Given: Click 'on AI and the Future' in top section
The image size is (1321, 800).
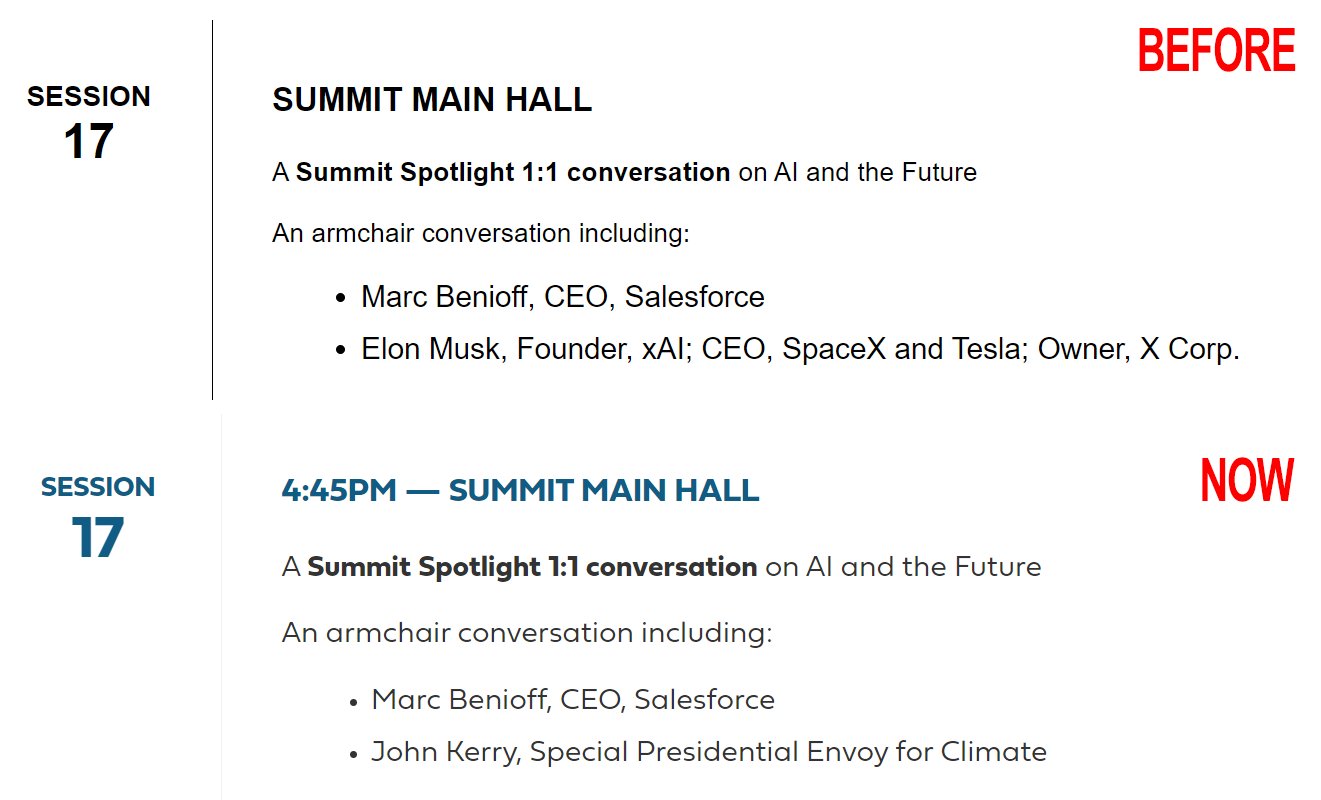Looking at the screenshot, I should click(x=857, y=172).
